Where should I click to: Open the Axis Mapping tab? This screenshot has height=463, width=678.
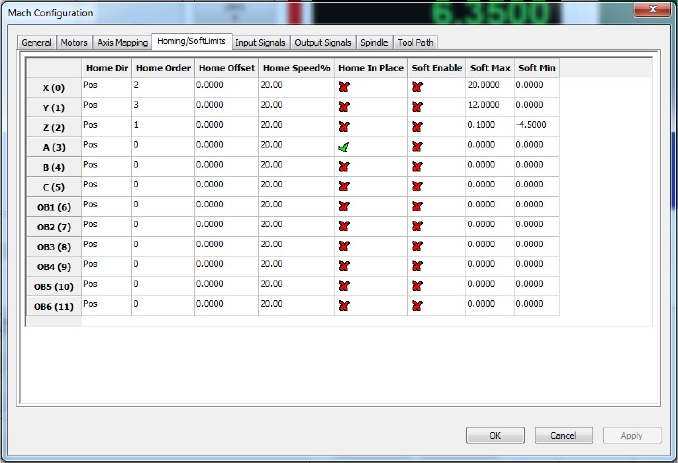[x=122, y=42]
